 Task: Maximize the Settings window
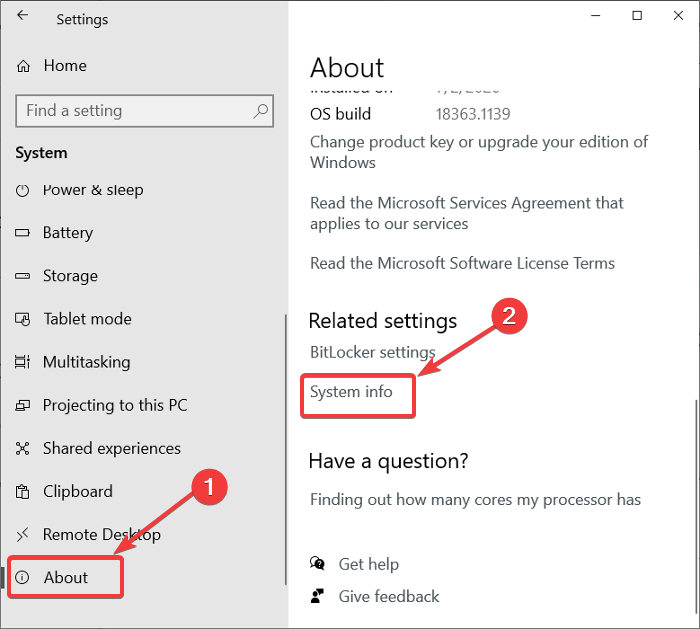(637, 16)
